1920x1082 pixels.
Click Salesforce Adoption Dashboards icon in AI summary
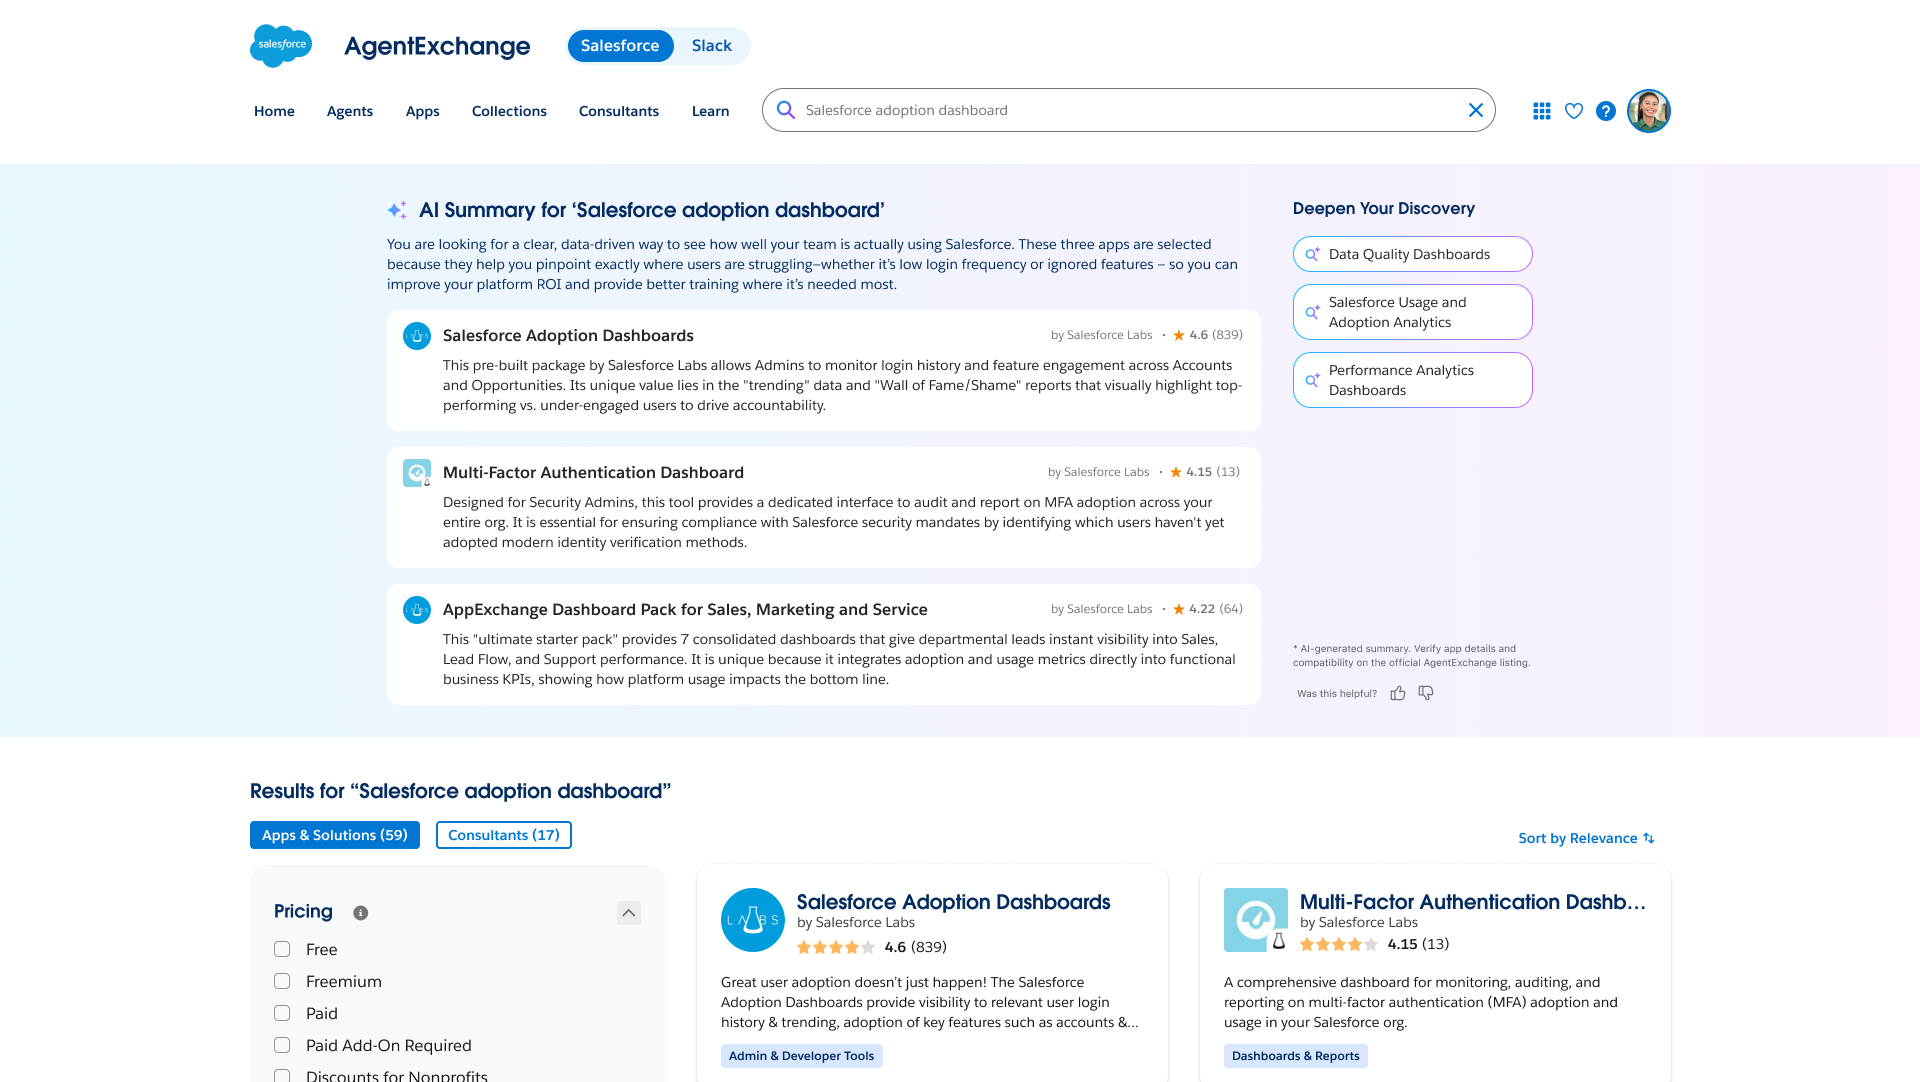coord(417,336)
